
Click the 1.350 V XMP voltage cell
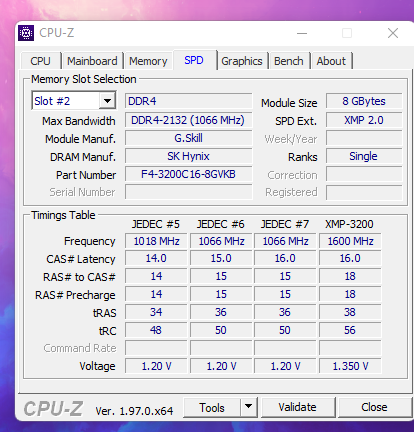(x=350, y=366)
